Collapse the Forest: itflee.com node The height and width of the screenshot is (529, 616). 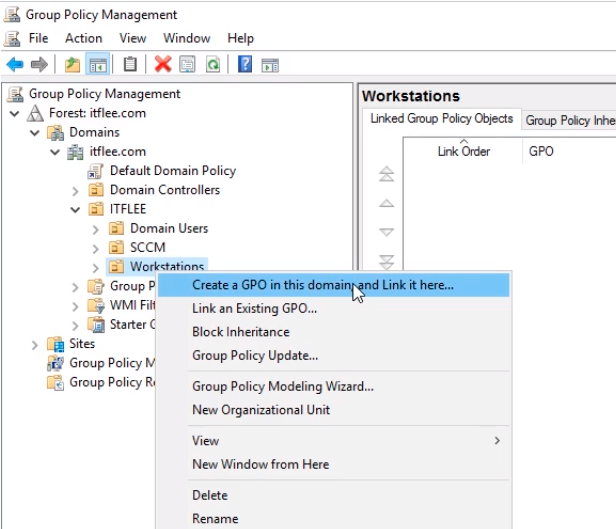click(15, 113)
